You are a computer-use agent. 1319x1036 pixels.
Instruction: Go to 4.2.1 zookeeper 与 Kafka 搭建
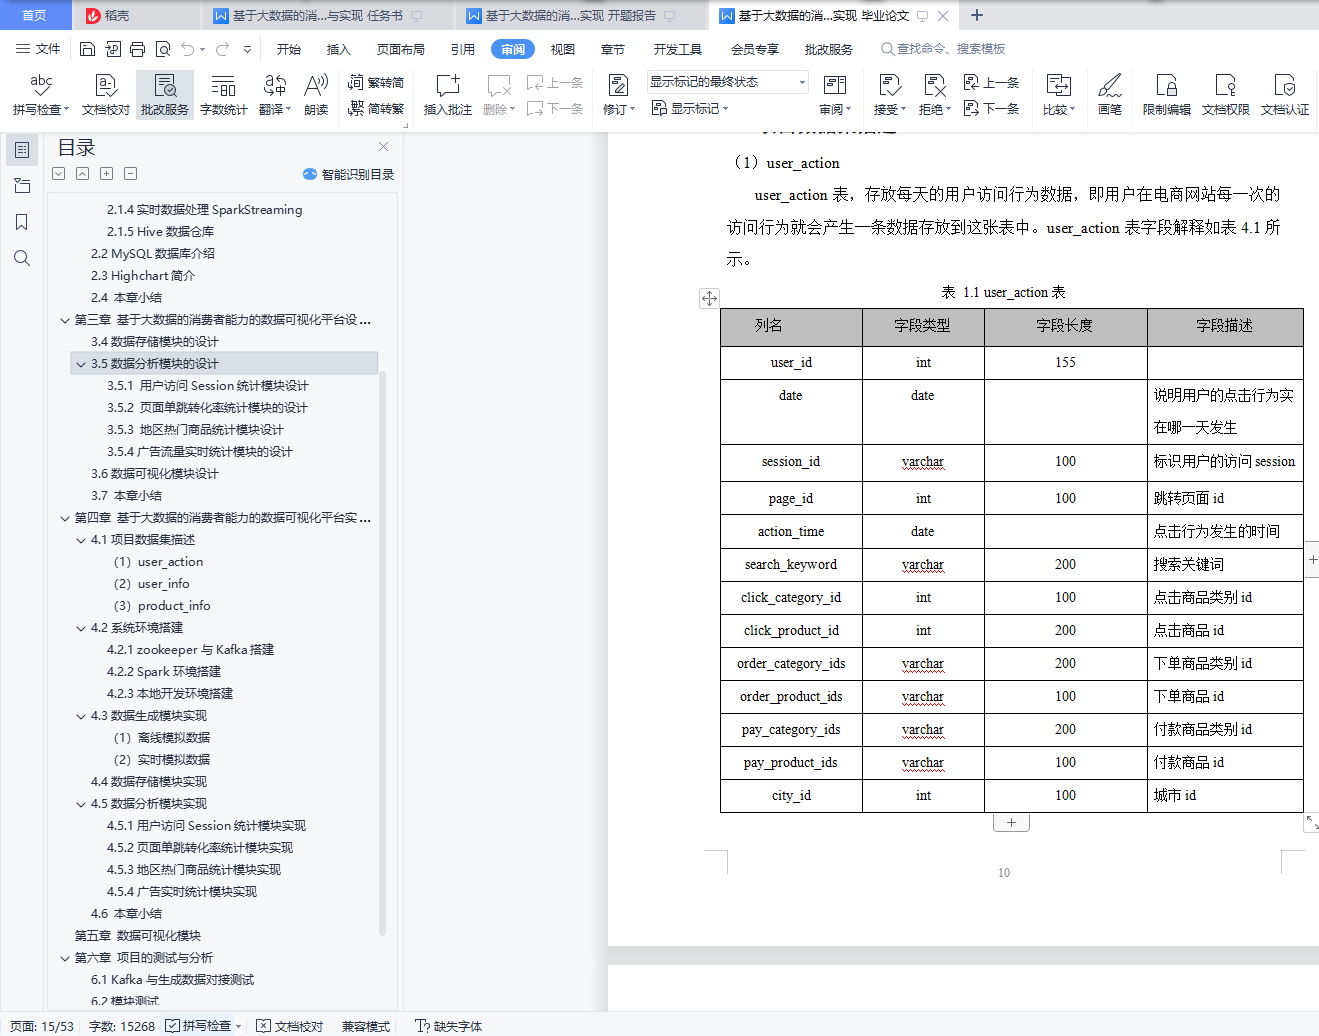[x=190, y=650]
